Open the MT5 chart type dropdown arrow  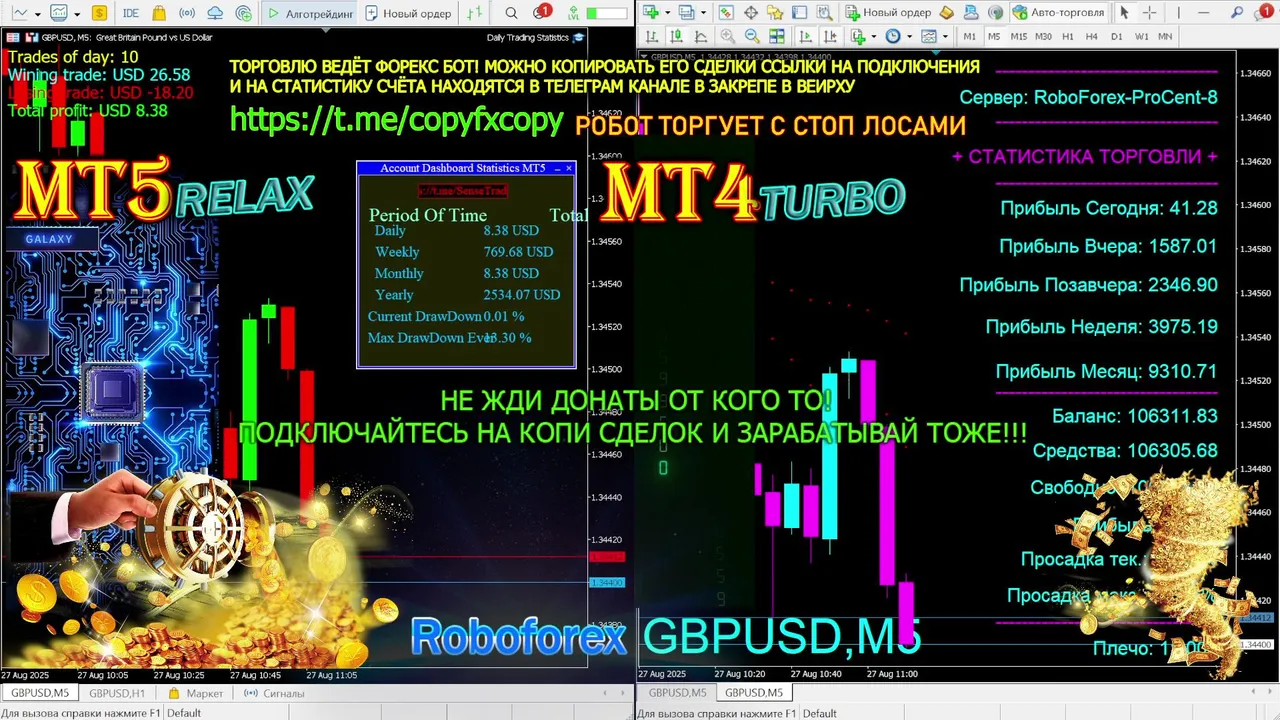[38, 14]
